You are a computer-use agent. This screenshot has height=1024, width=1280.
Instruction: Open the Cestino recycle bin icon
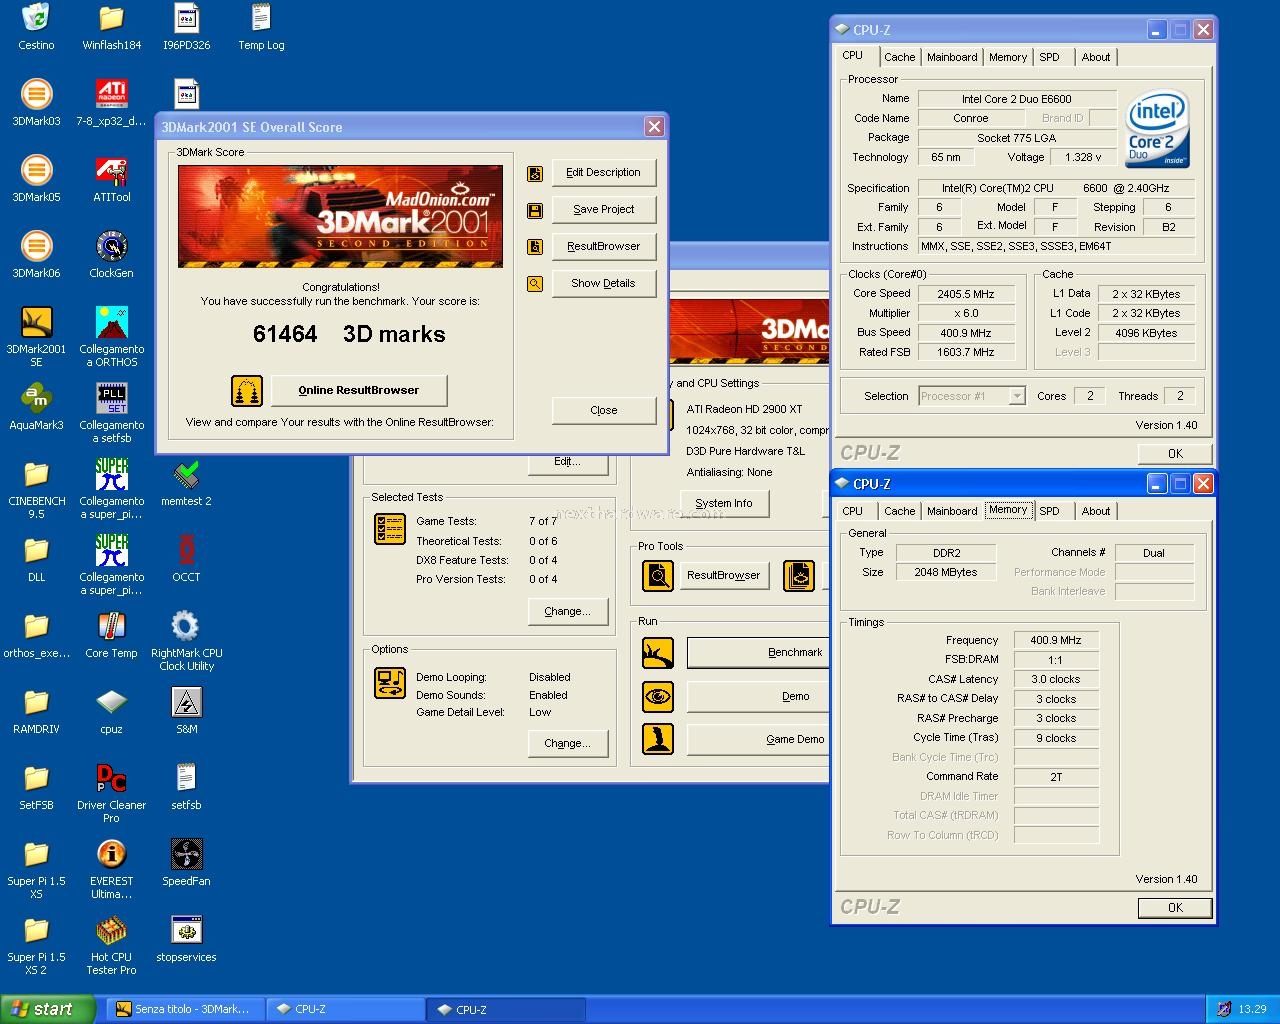pos(36,18)
